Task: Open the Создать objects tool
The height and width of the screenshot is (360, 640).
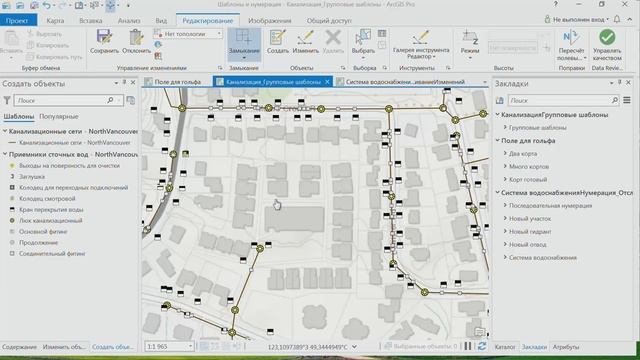Action: pyautogui.click(x=278, y=41)
